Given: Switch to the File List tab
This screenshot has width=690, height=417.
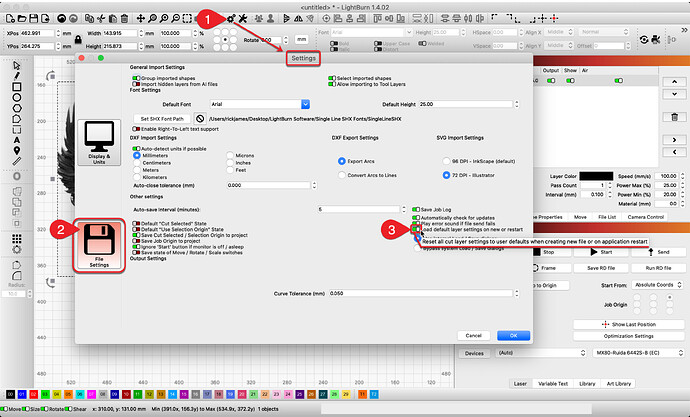Looking at the screenshot, I should 607,217.
